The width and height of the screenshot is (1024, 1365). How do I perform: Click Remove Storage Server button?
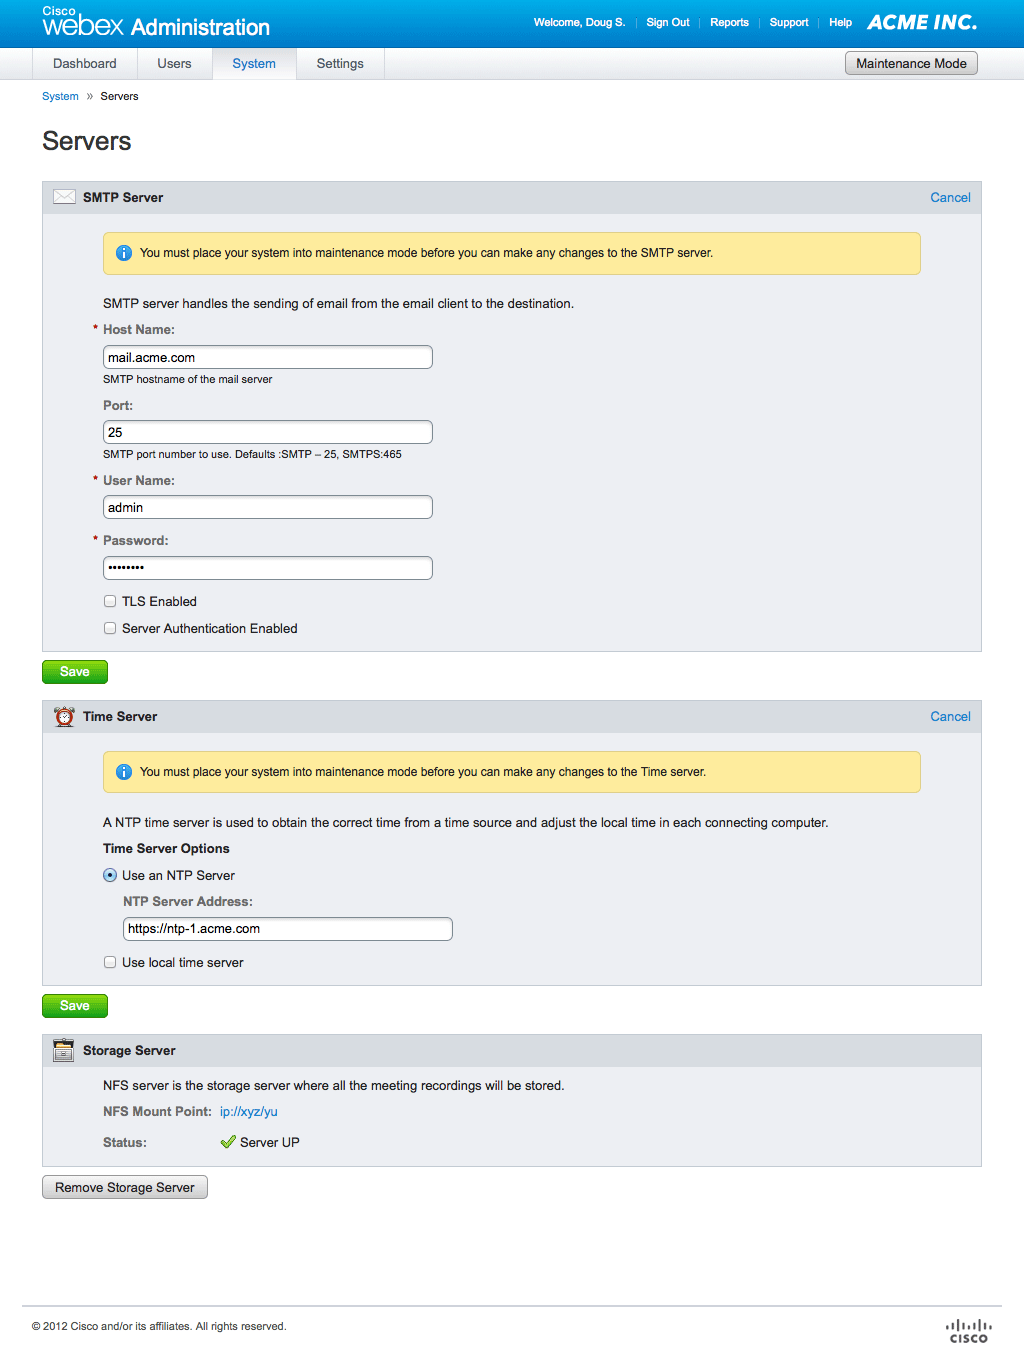125,1187
